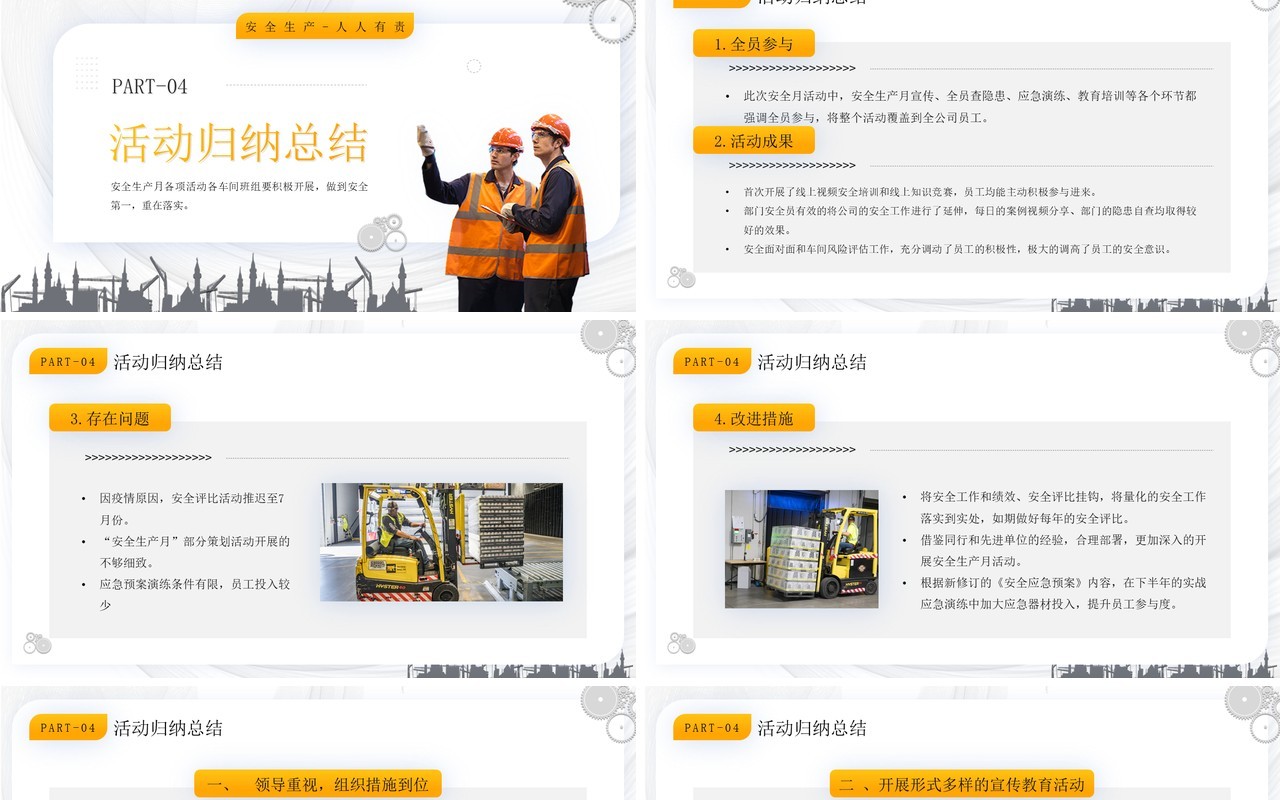Click PART-04 badge on the 领导重视 slide
The width and height of the screenshot is (1280, 800).
point(68,728)
